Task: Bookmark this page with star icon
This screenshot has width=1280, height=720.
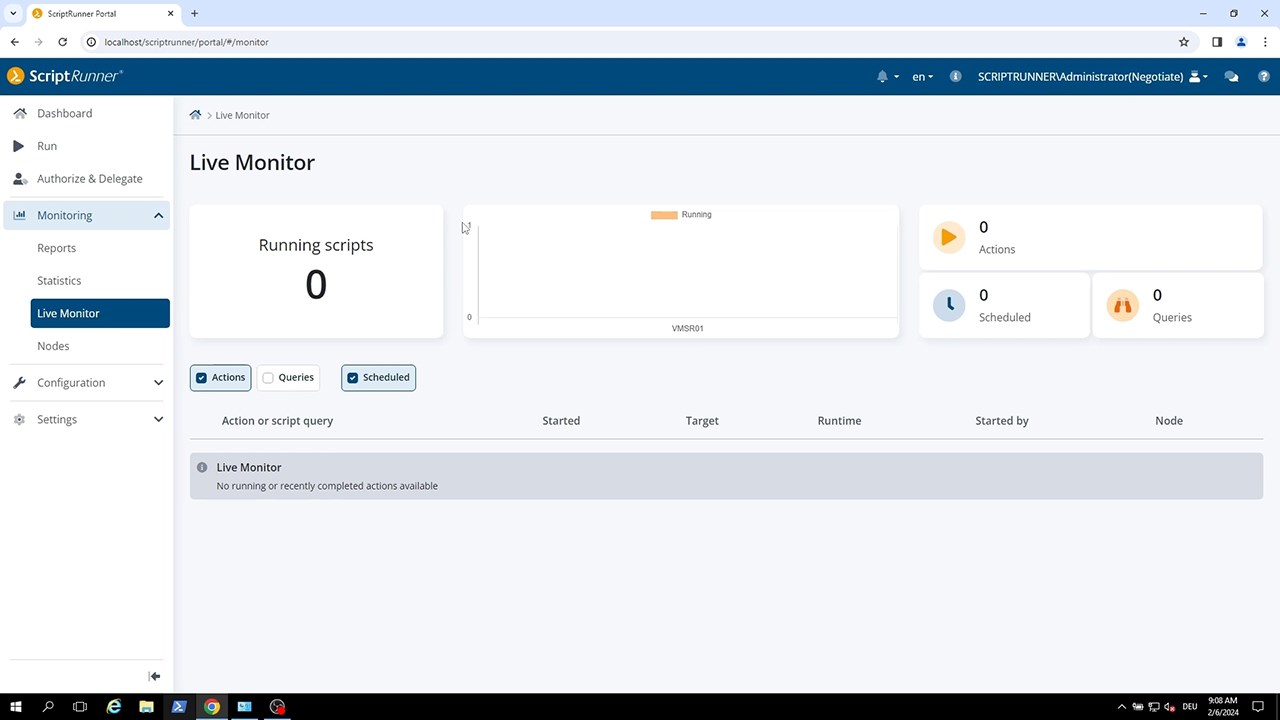Action: [1184, 42]
